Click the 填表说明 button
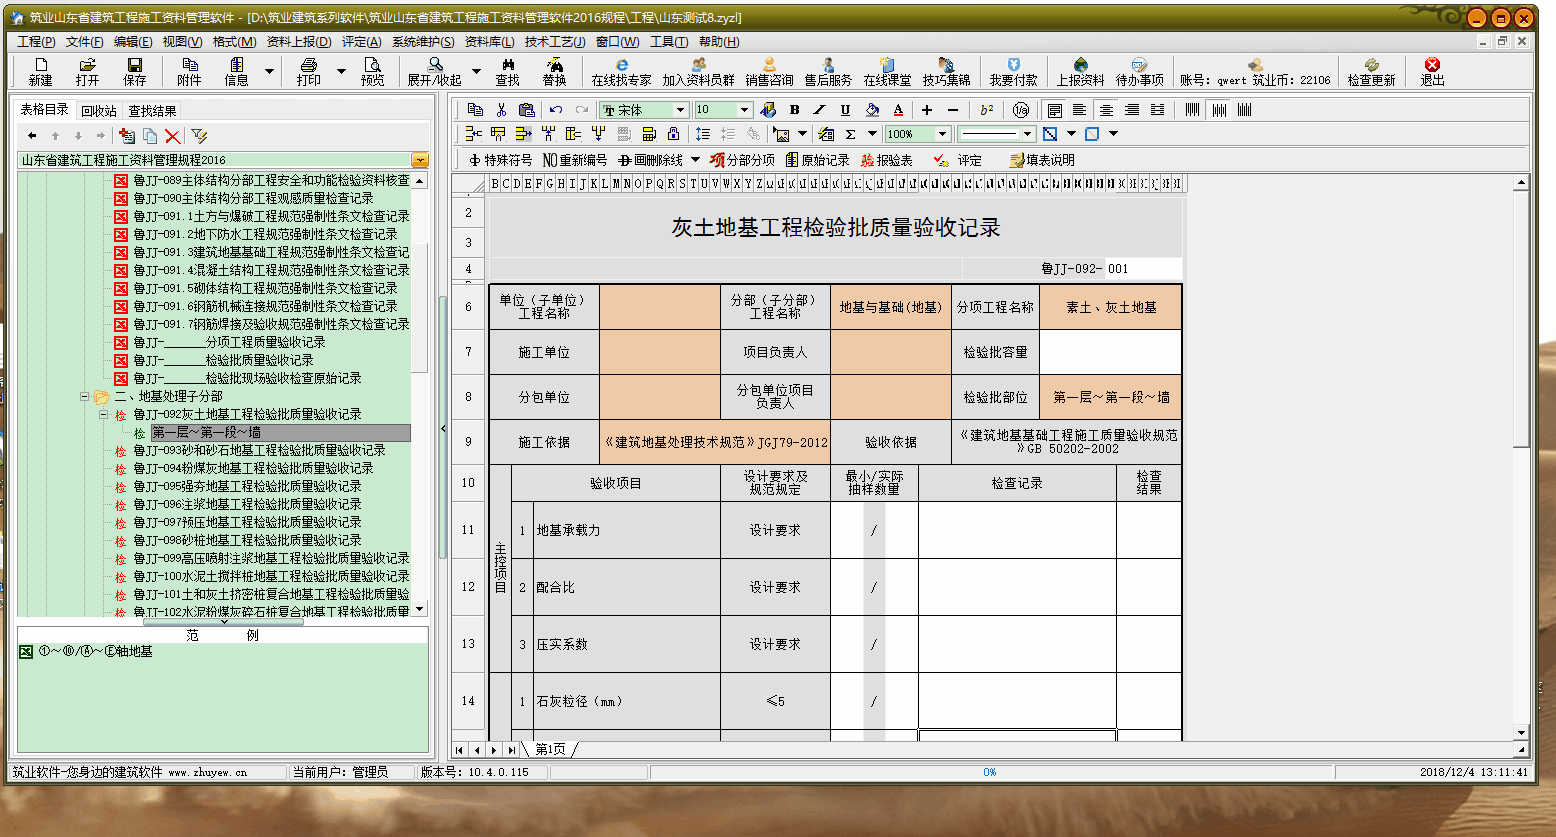 tap(1042, 160)
